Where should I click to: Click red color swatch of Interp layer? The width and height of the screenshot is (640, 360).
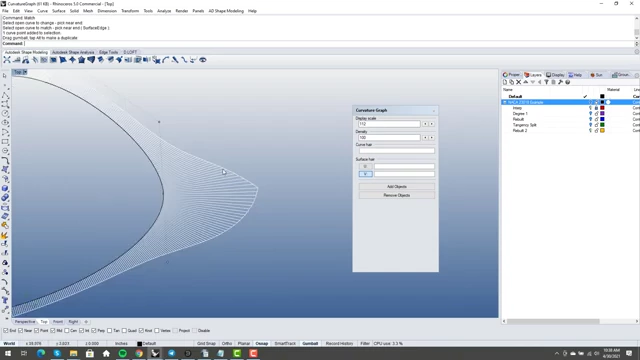click(602, 108)
